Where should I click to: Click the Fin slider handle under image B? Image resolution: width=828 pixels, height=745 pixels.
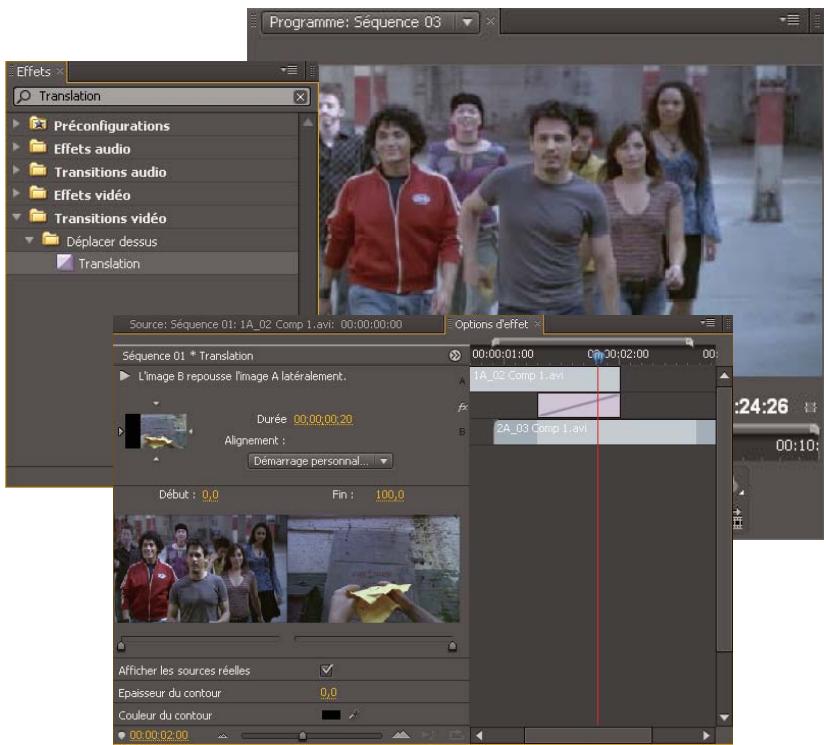click(452, 646)
